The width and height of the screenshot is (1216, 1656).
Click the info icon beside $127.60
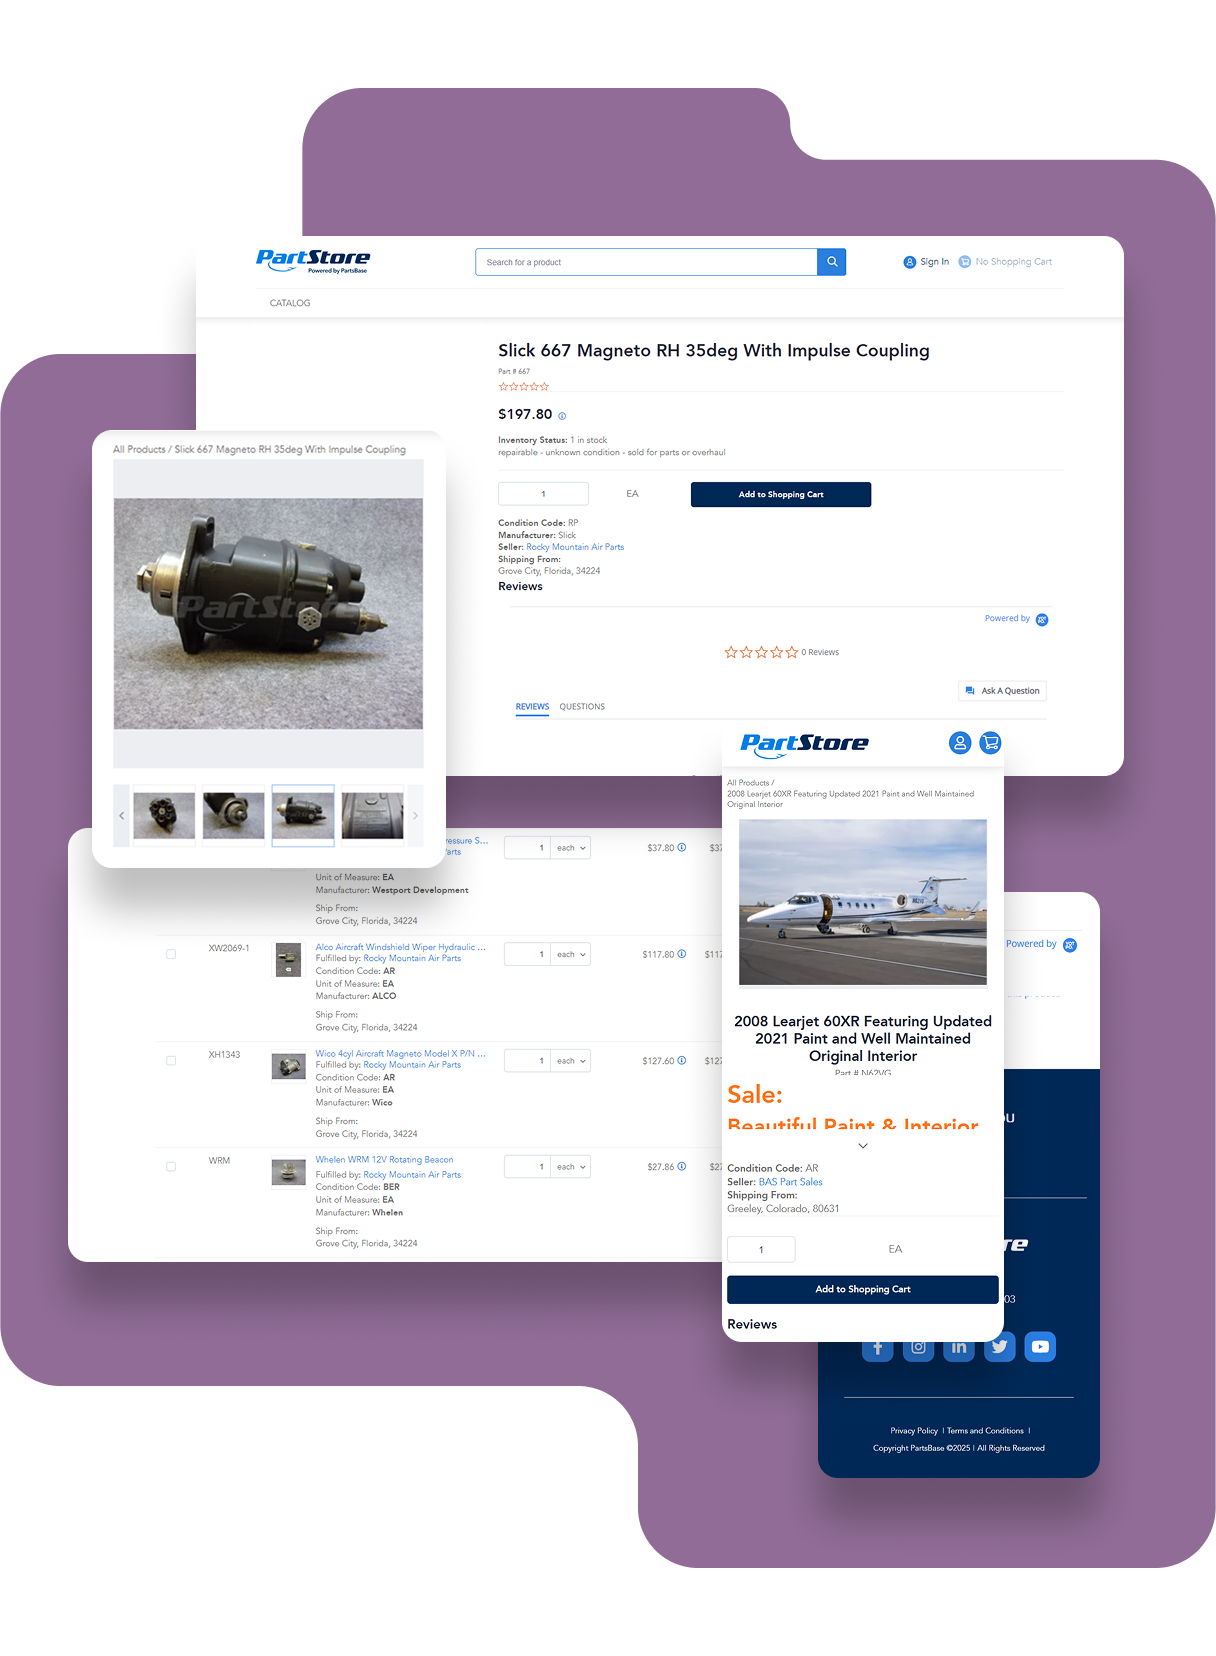coord(682,1060)
